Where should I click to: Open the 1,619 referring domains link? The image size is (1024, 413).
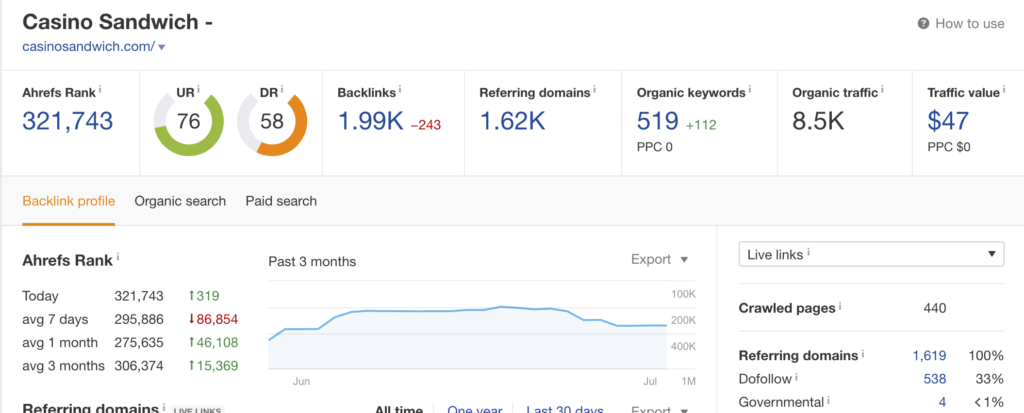[x=929, y=356]
